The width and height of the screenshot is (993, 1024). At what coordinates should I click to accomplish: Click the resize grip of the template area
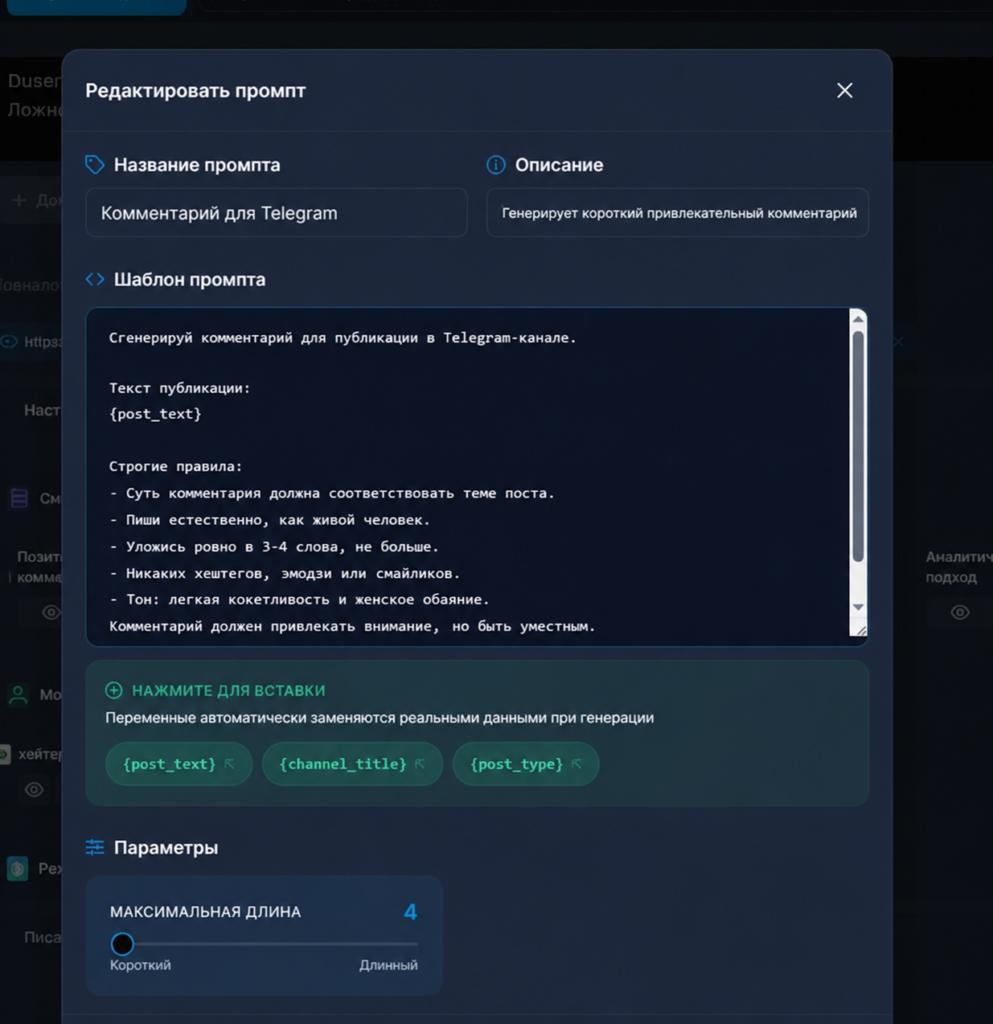[x=861, y=630]
